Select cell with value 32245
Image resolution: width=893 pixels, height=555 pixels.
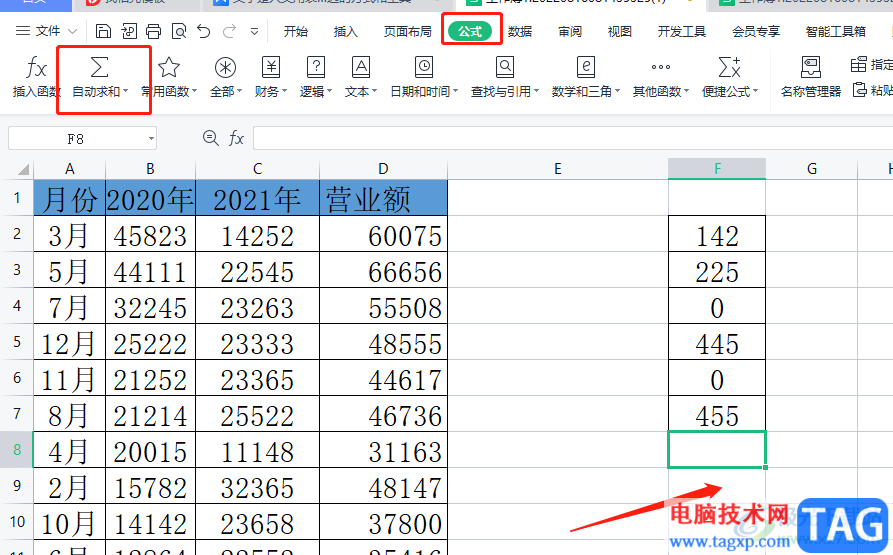(x=150, y=306)
